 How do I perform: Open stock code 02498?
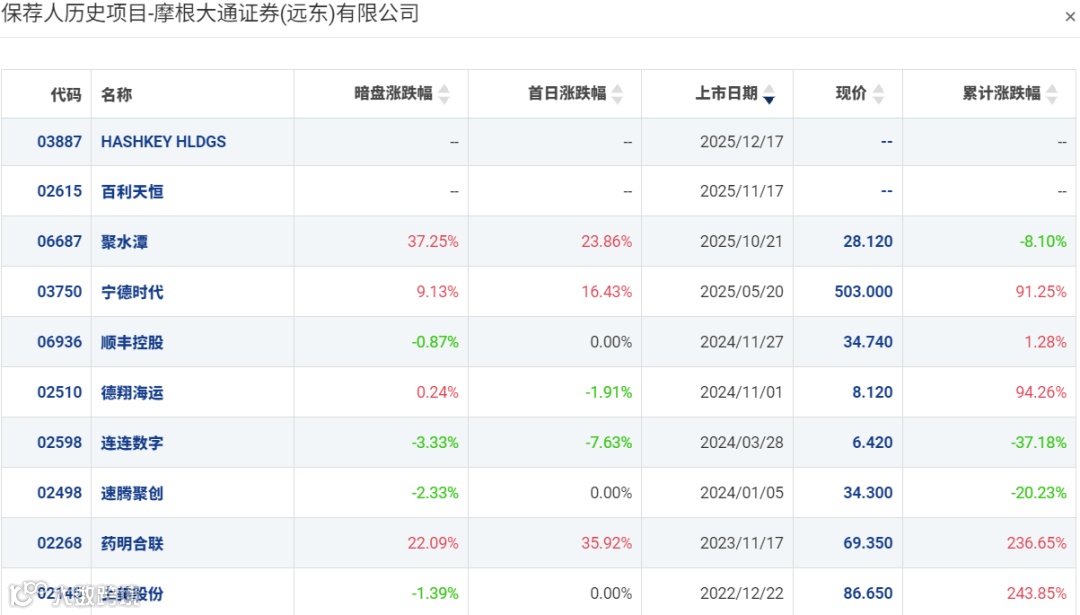59,493
